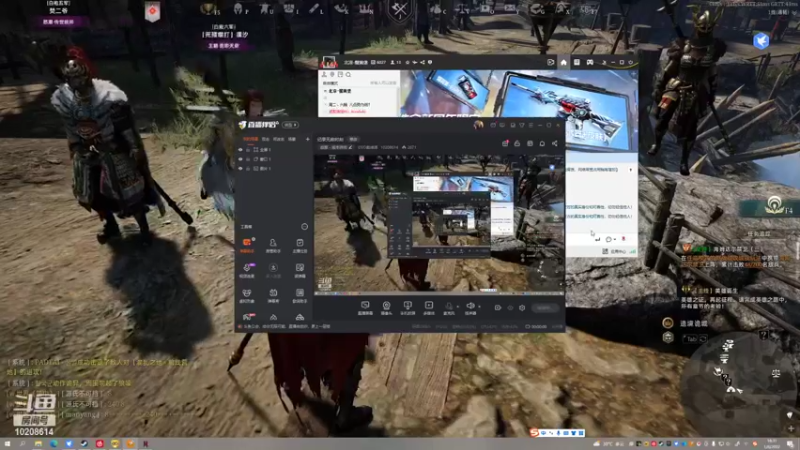Click the red banner icon atop the game HUD

[152, 12]
